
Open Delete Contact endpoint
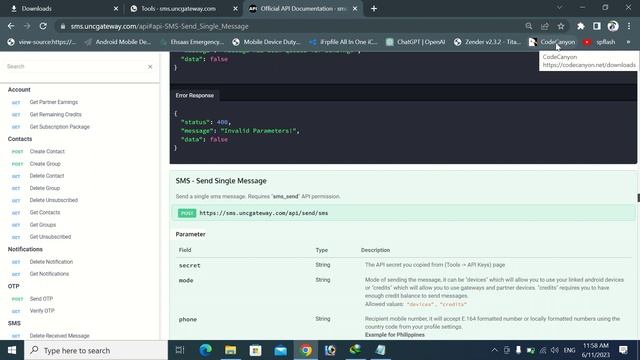pyautogui.click(x=47, y=176)
